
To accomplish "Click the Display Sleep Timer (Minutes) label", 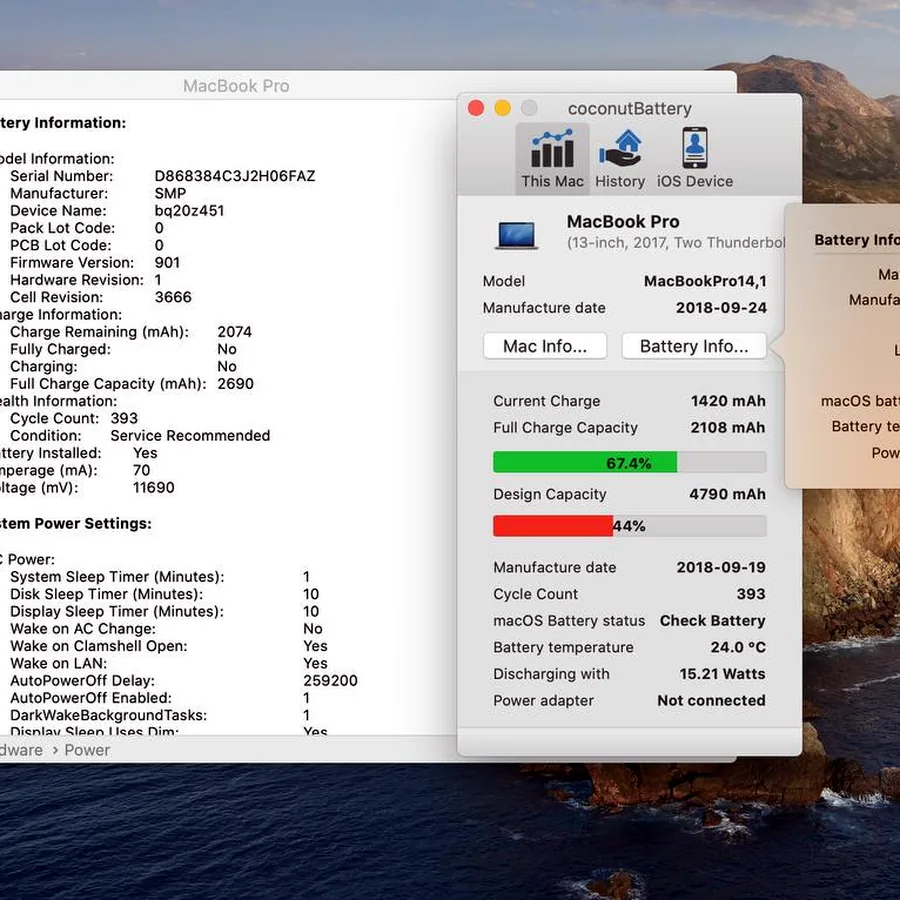I will coord(117,611).
